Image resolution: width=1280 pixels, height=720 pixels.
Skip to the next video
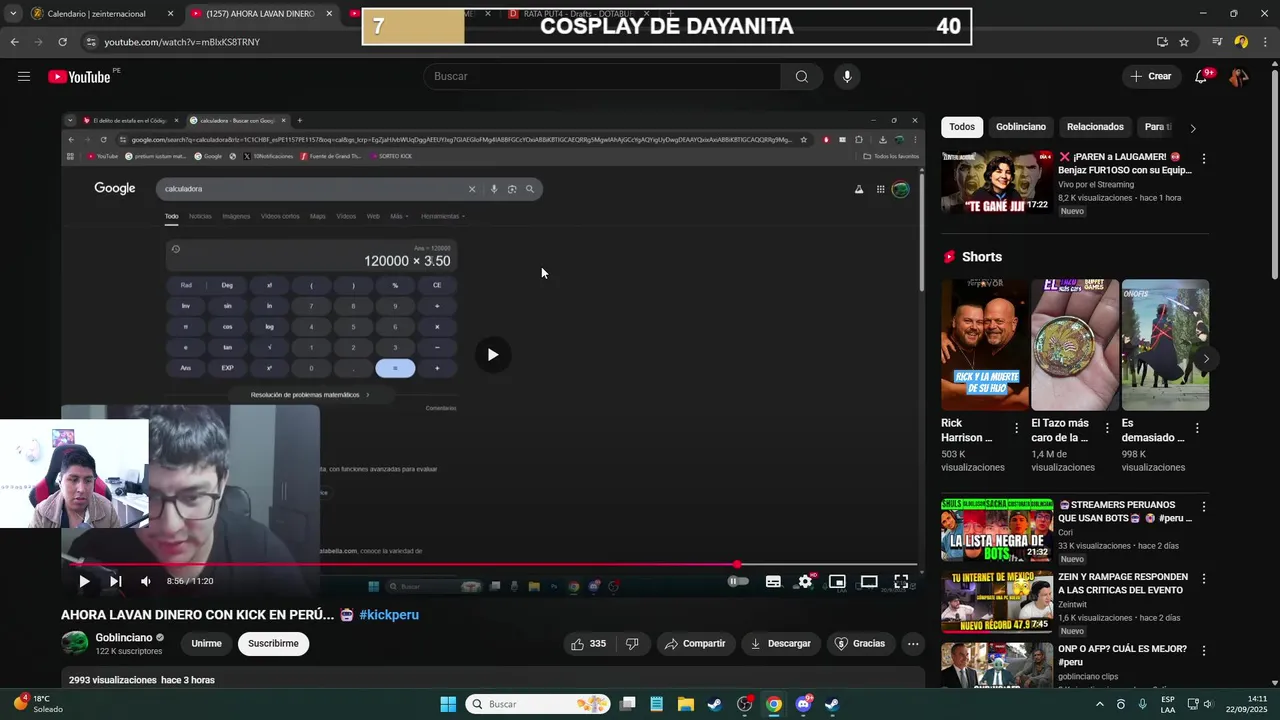tap(115, 581)
